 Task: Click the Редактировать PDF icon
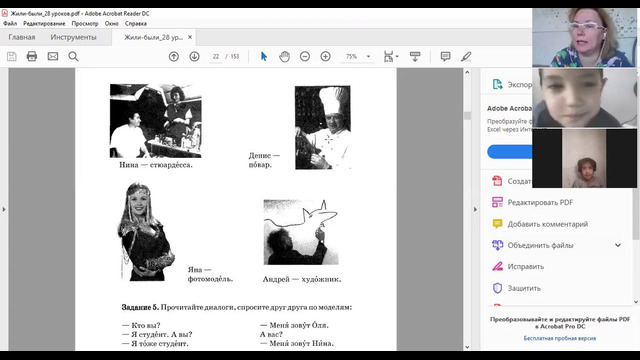coord(497,202)
